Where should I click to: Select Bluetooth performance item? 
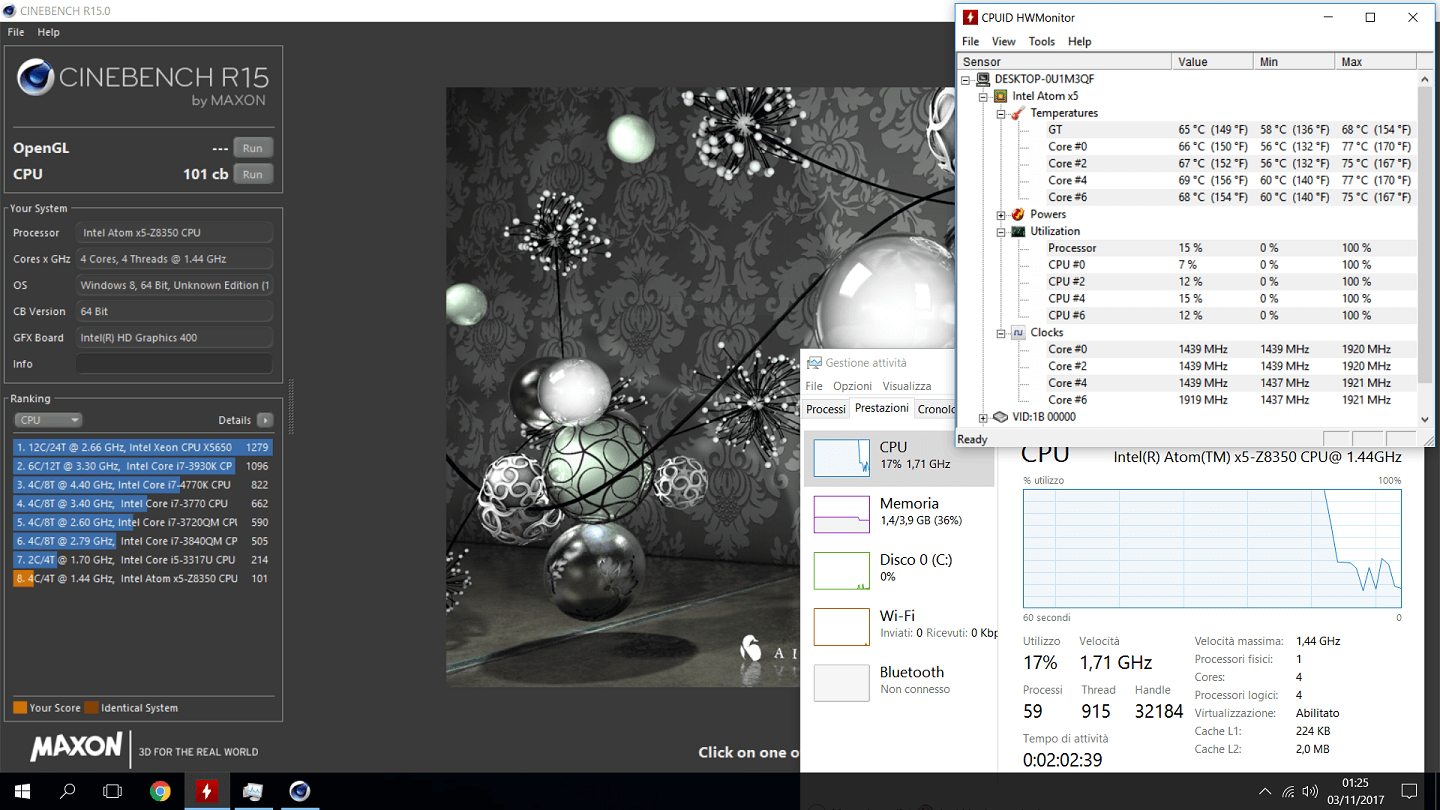coord(899,681)
